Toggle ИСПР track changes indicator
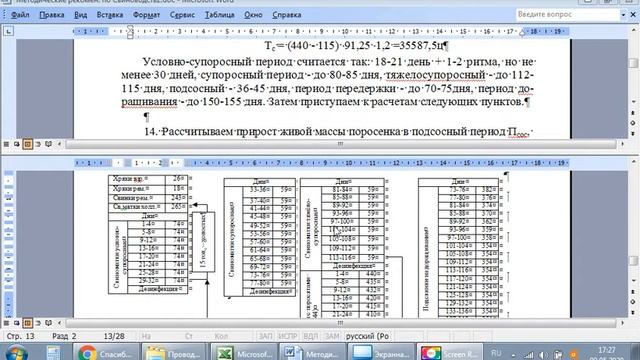The width and height of the screenshot is (640, 360). tap(287, 336)
